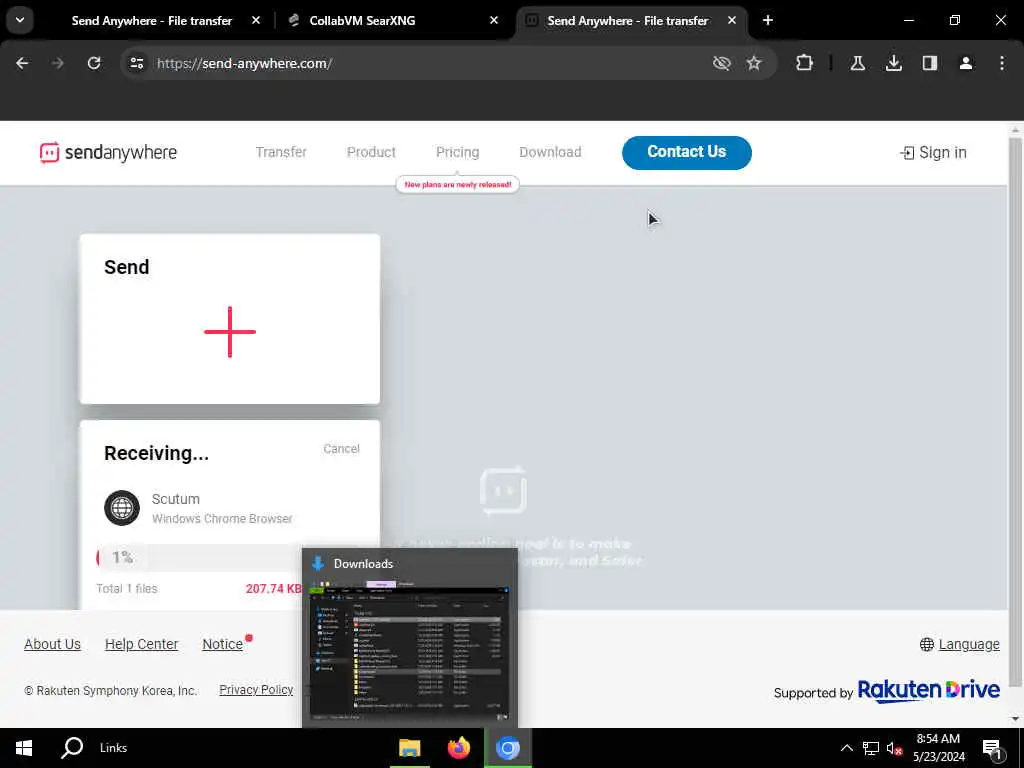Click the Total 1 files label
Screen dimensions: 1024x768
pos(127,588)
